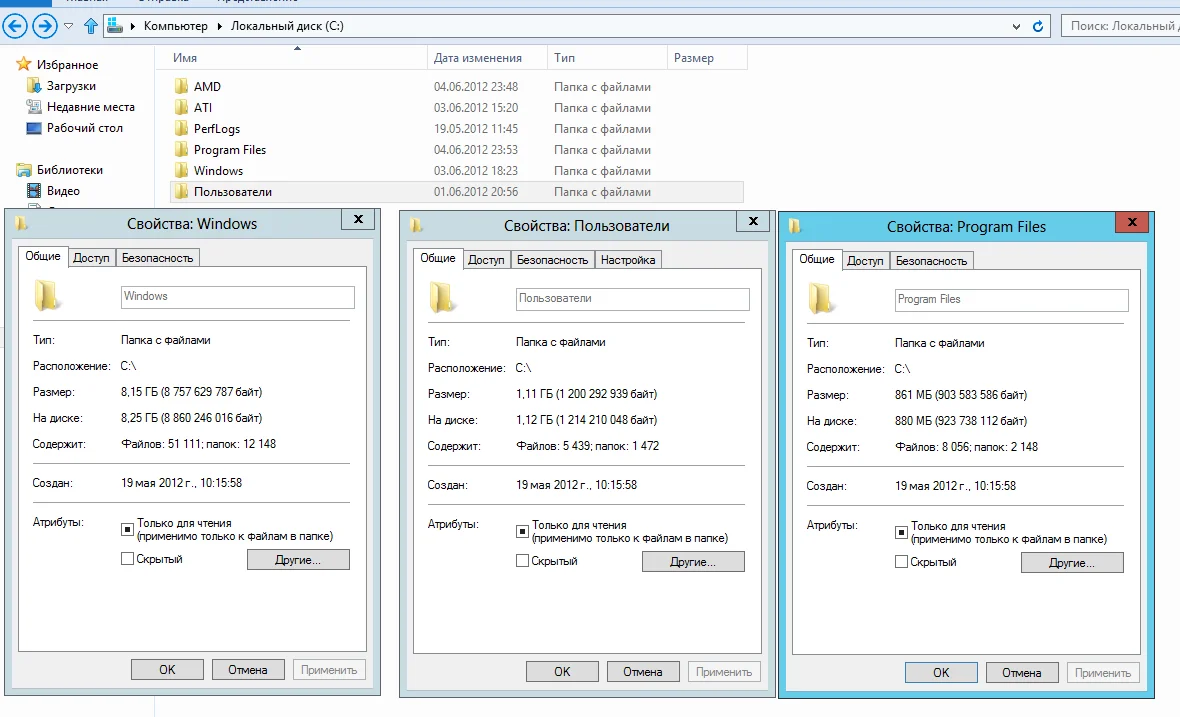Go up one folder level

(x=91, y=26)
